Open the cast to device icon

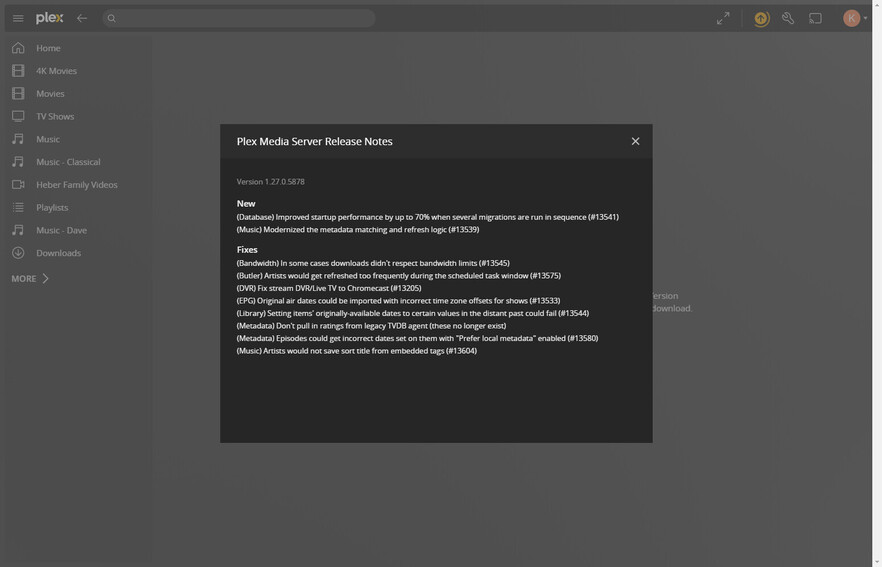click(x=815, y=19)
